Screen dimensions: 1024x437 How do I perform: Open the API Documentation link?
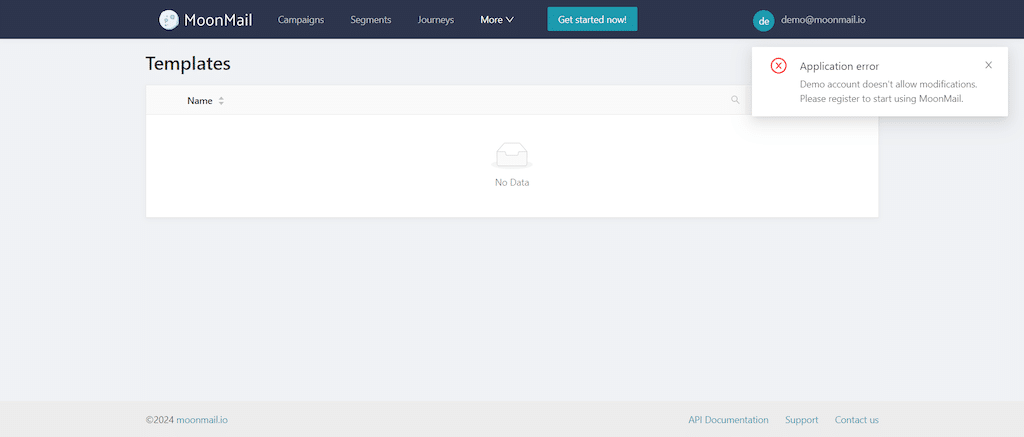coord(728,420)
